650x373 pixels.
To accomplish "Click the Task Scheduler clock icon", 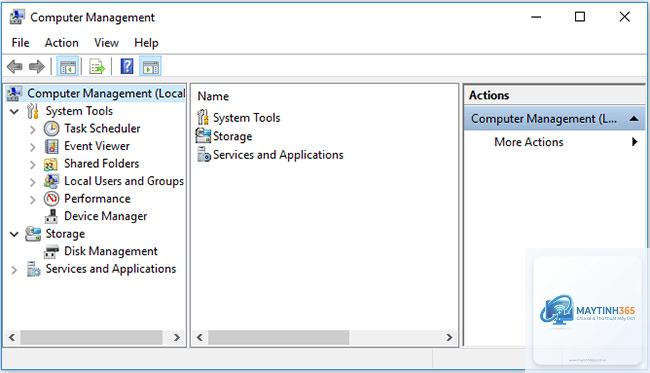I will point(51,129).
